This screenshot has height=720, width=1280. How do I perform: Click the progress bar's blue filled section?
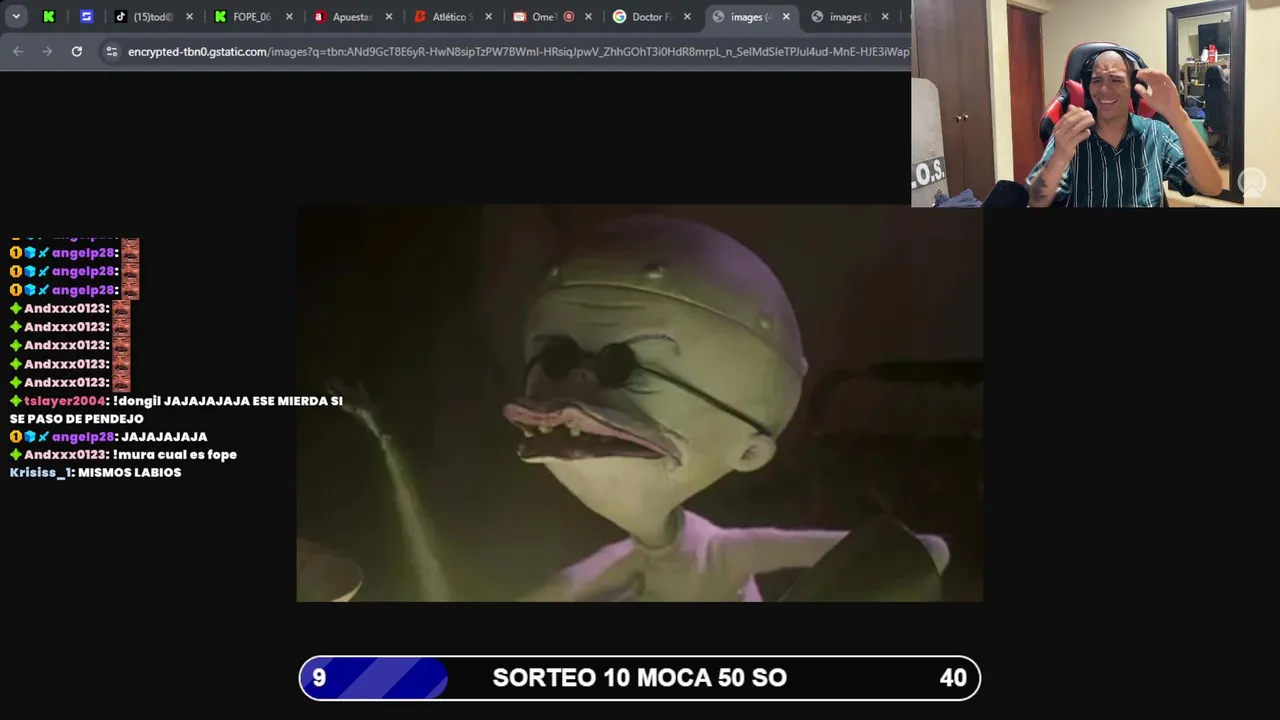pos(373,678)
